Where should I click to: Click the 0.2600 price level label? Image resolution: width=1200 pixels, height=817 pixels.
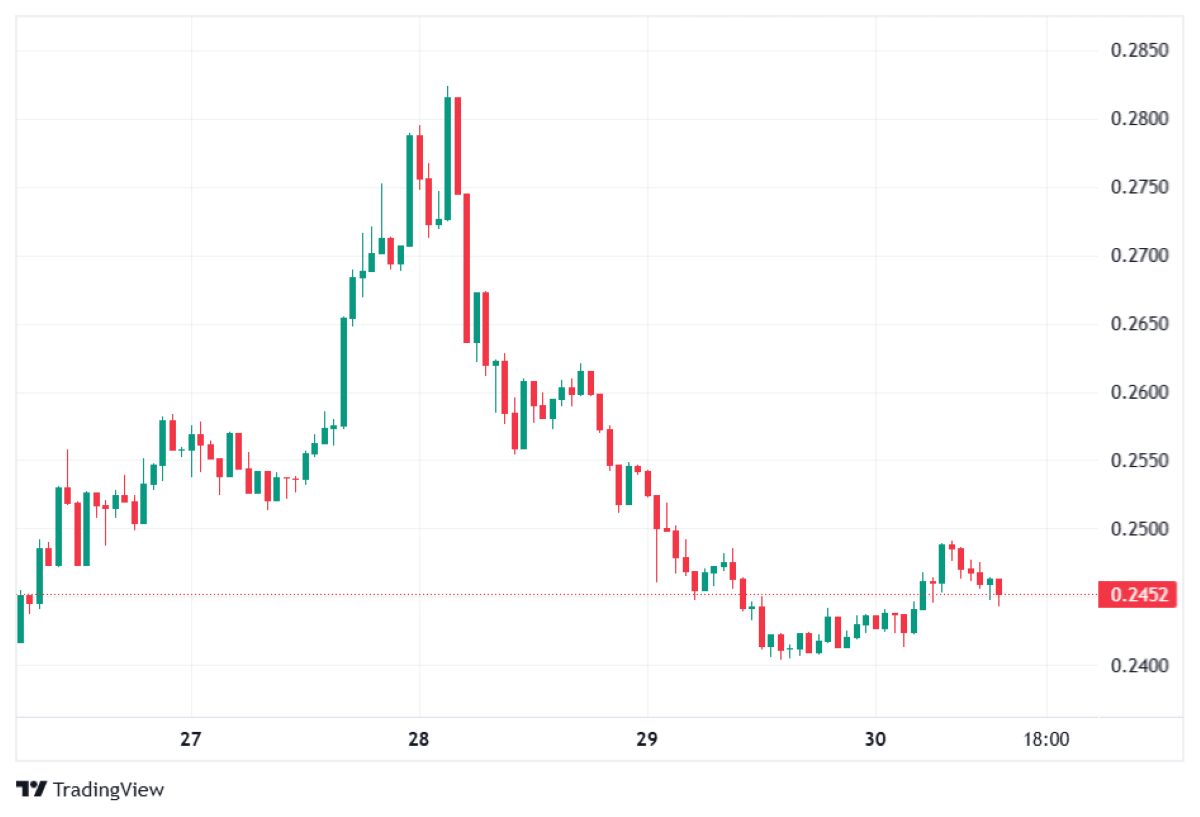[x=1139, y=392]
